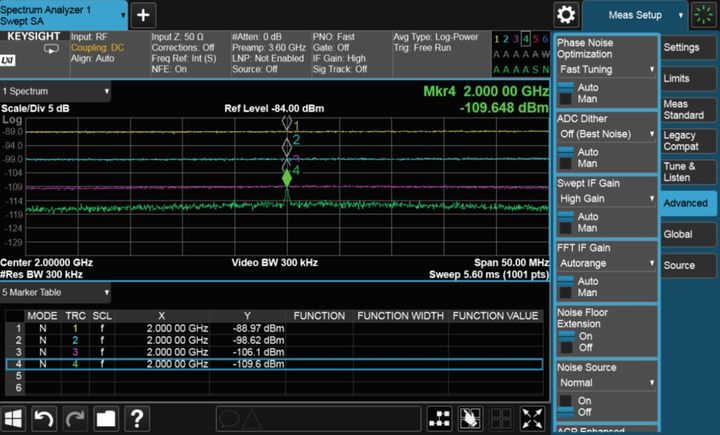Open the touch on/off hand icon
Viewport: 720px width, 435px height.
coord(469,418)
